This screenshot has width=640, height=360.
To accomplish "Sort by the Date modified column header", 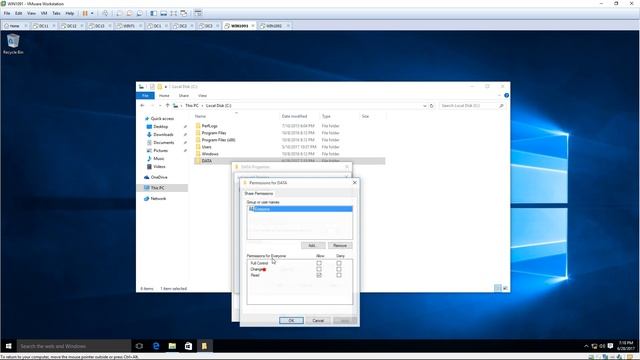I will click(294, 116).
